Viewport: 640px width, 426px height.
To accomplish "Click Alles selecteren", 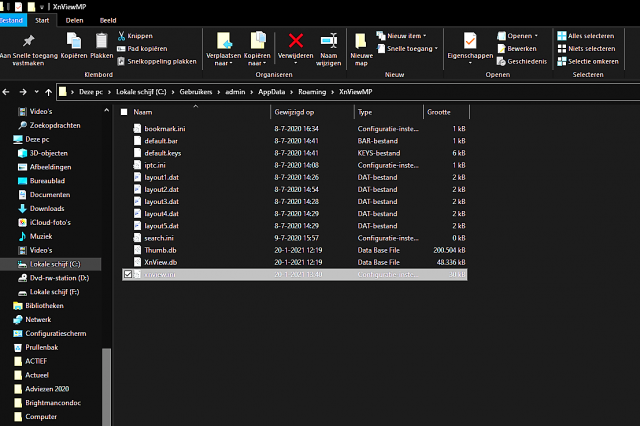I will point(586,36).
